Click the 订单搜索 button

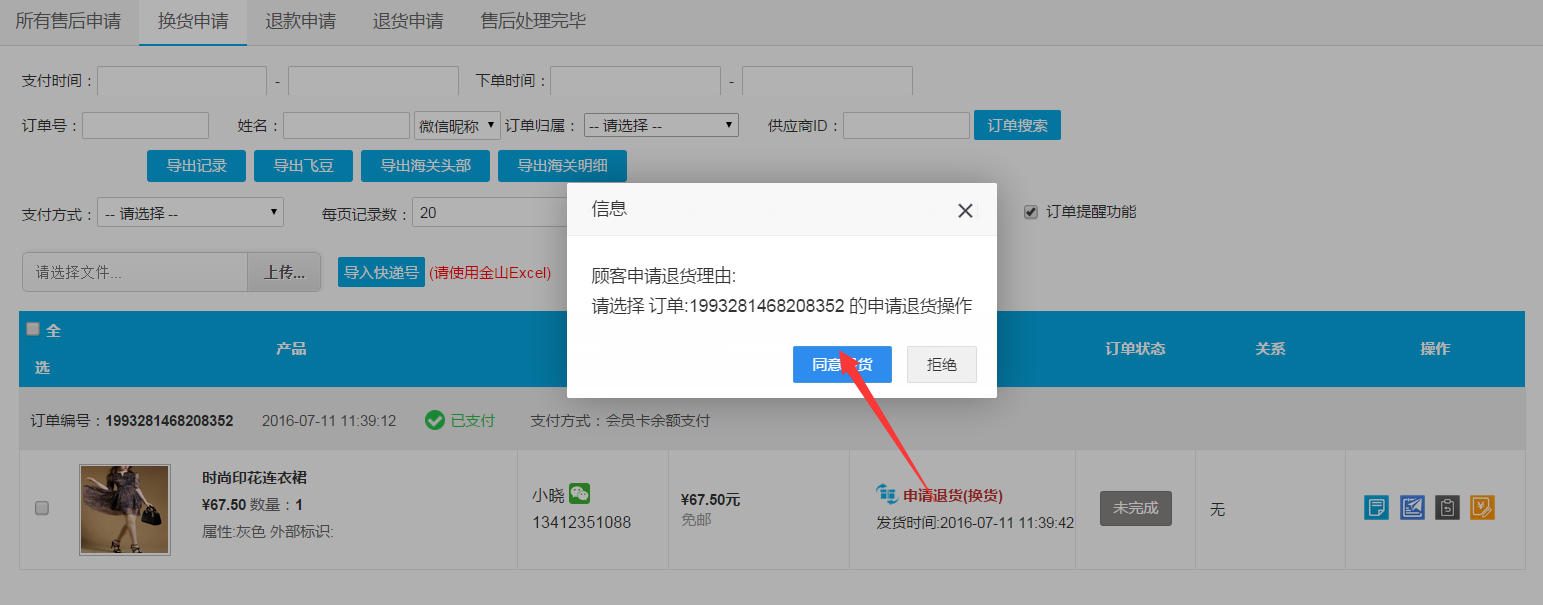[x=1017, y=126]
